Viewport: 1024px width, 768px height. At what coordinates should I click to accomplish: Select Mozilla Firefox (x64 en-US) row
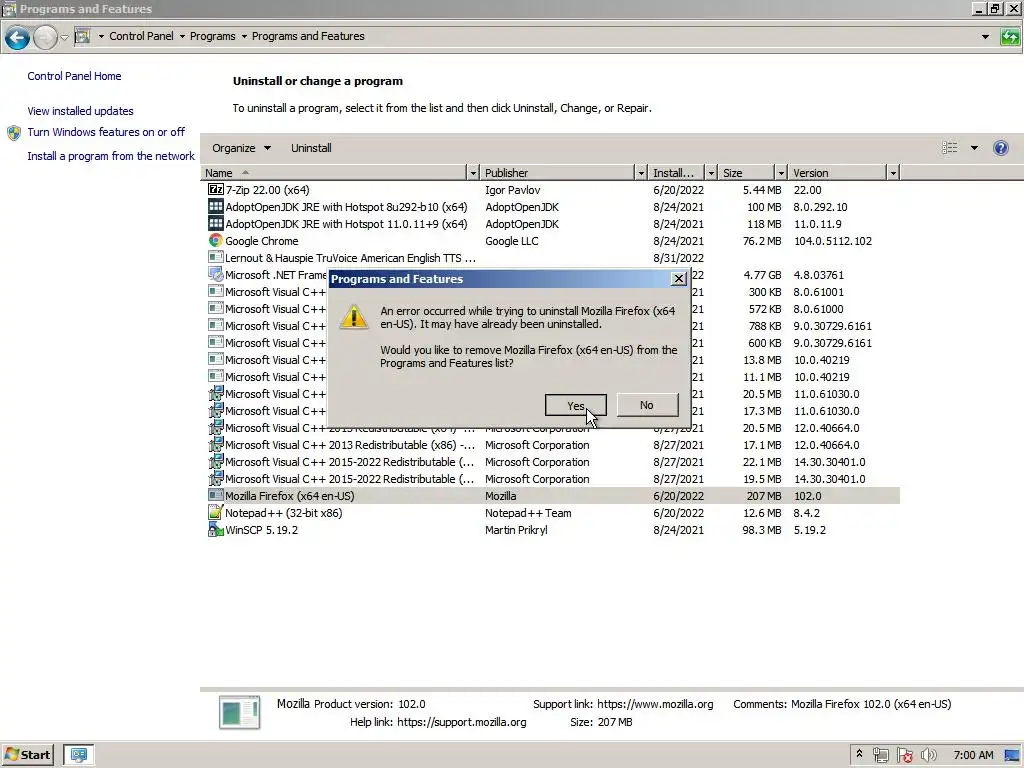(x=552, y=496)
